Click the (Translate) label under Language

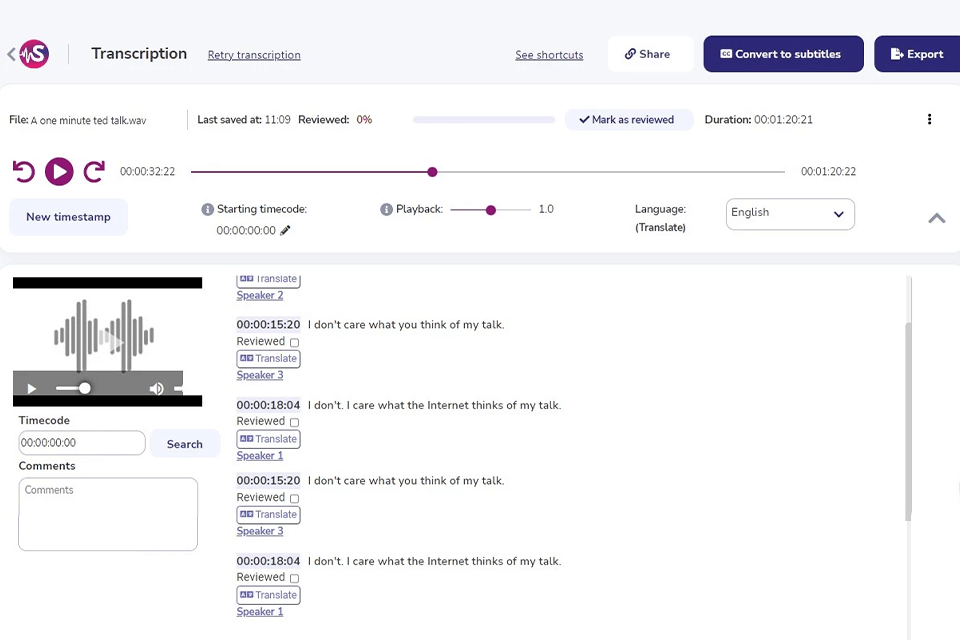click(660, 227)
